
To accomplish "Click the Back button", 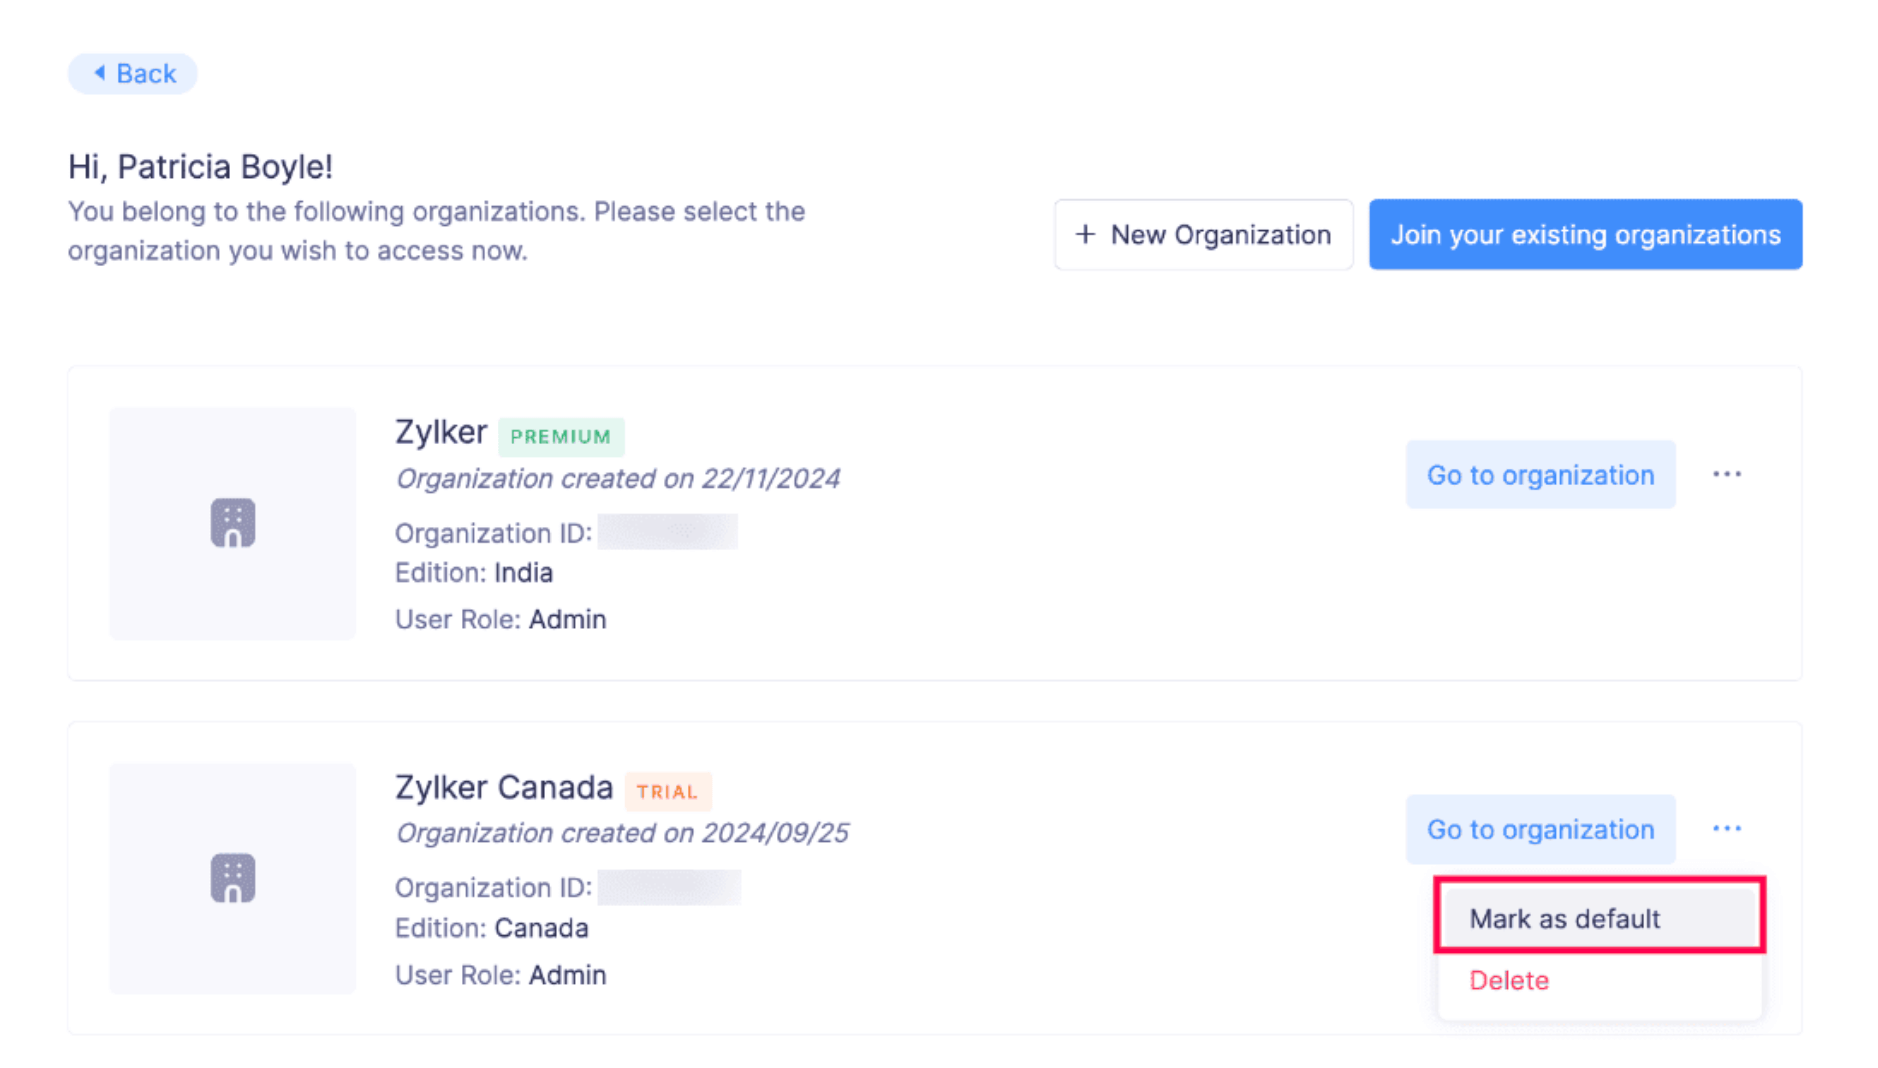I will [132, 72].
